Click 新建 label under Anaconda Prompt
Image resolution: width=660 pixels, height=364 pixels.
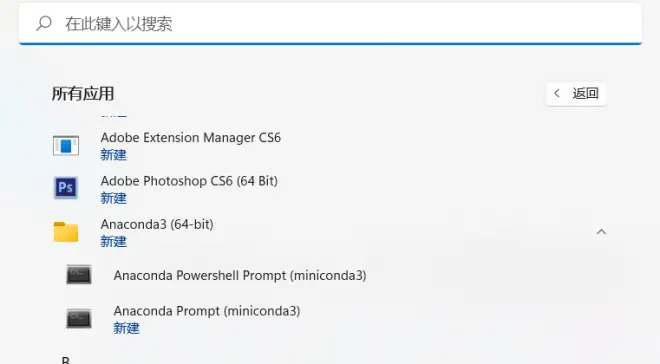126,328
